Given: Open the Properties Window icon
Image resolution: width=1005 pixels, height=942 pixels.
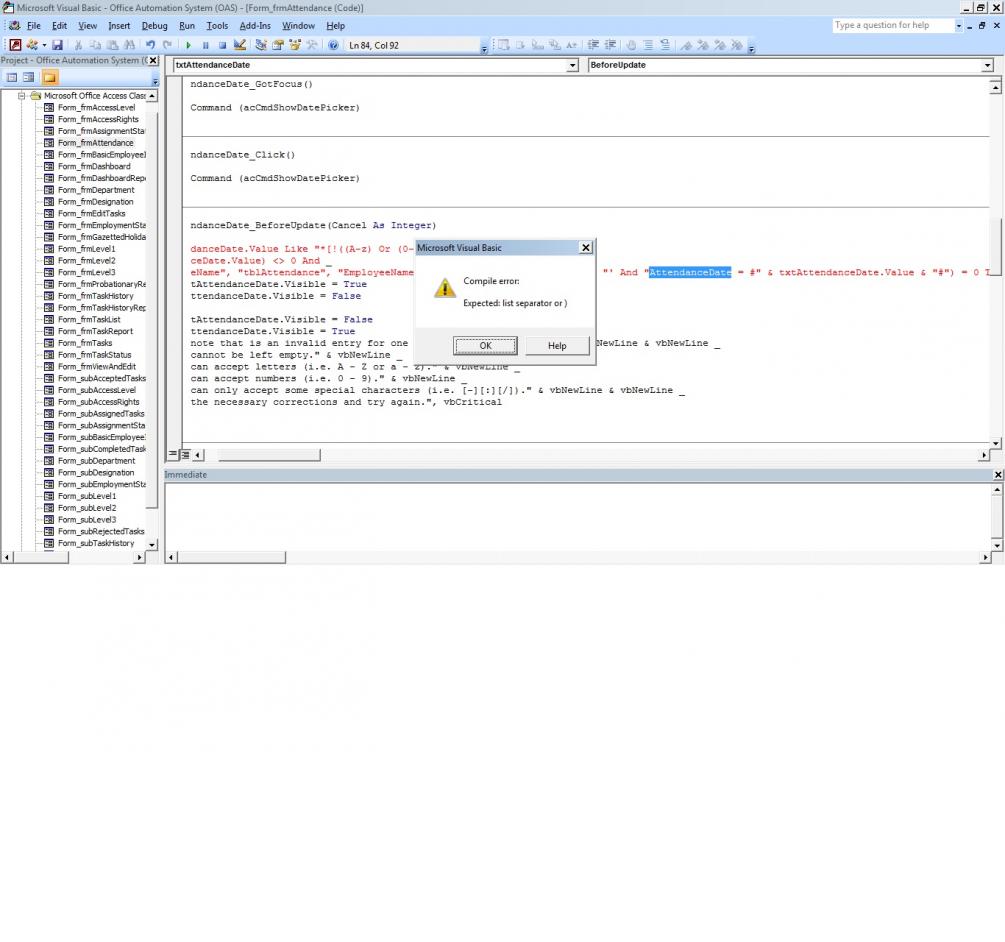Looking at the screenshot, I should point(278,45).
